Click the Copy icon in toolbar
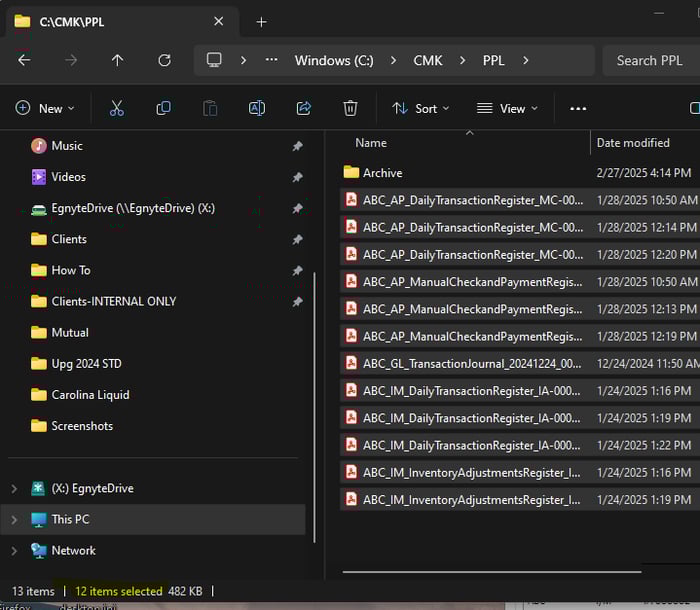The height and width of the screenshot is (610, 700). point(163,108)
